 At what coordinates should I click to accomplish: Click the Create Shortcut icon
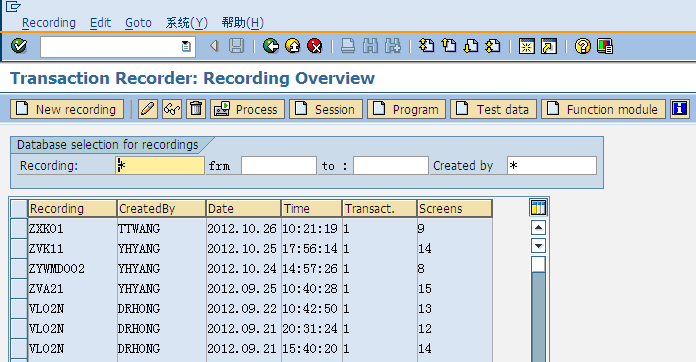[549, 46]
